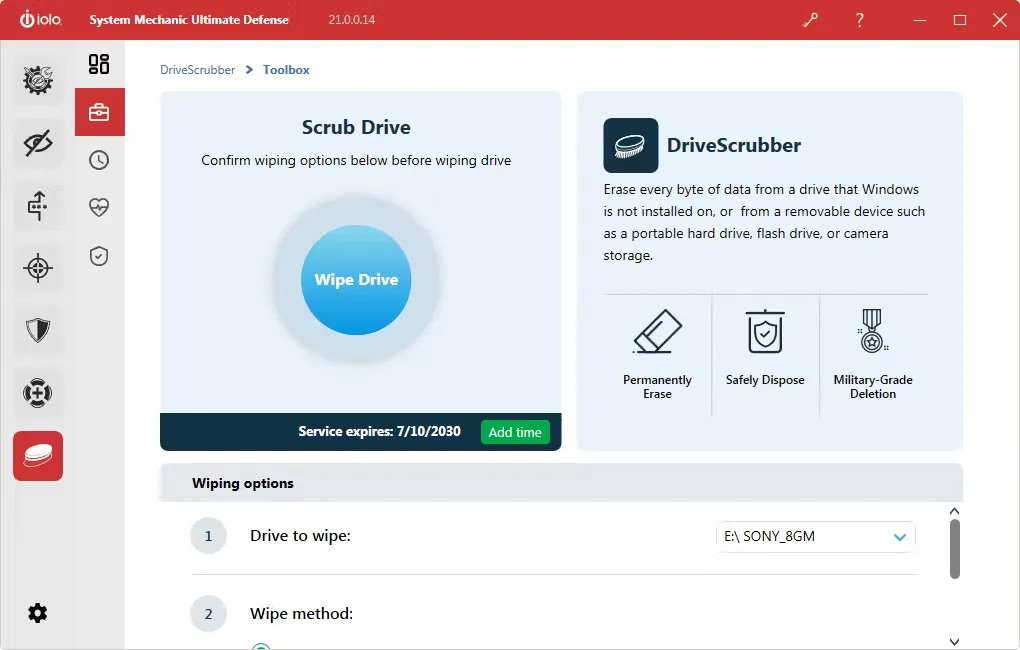Click the Toolbox breadcrumb item

286,70
